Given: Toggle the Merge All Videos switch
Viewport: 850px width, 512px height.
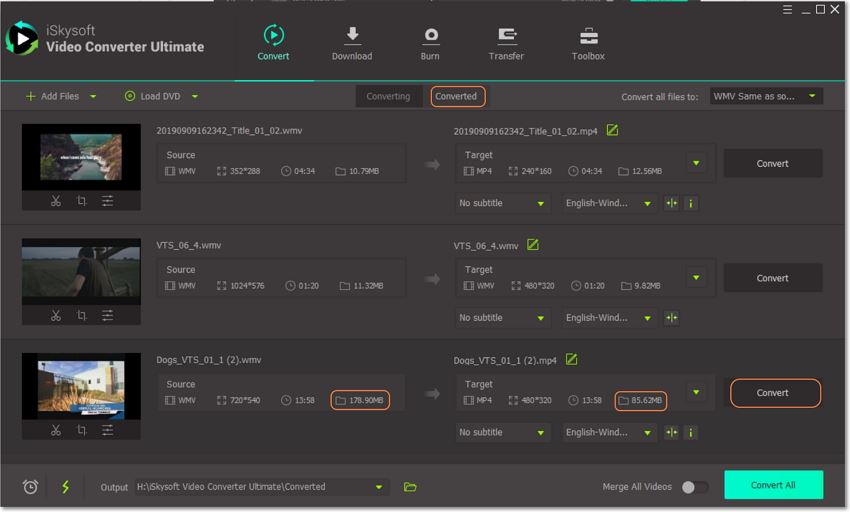Looking at the screenshot, I should click(x=694, y=487).
